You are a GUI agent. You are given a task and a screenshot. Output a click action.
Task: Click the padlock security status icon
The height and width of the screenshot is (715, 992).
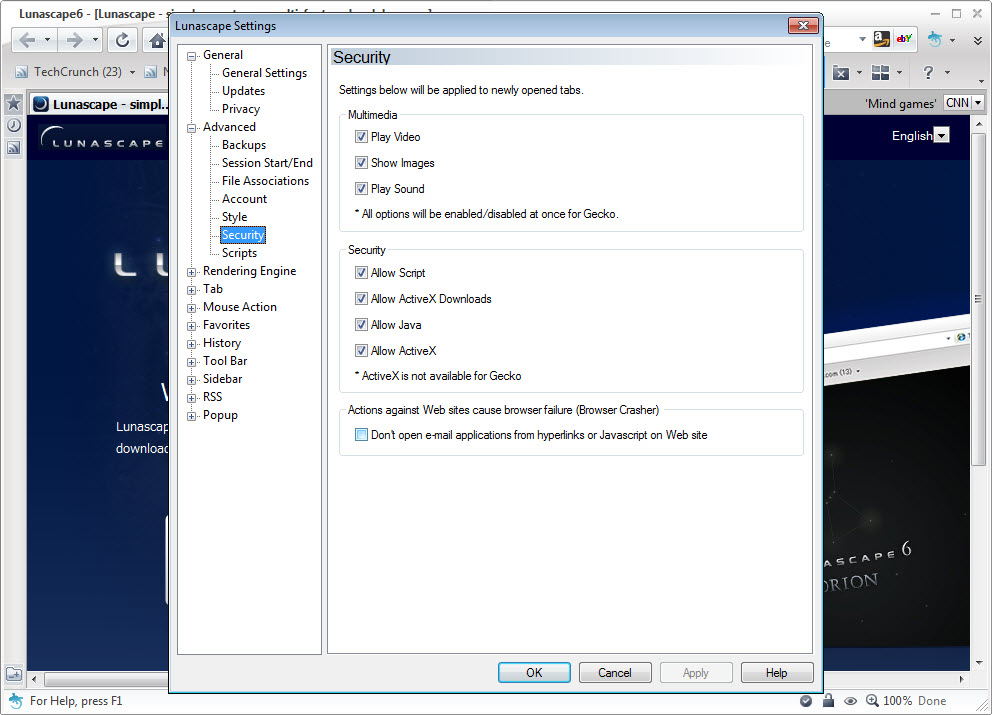tap(828, 700)
